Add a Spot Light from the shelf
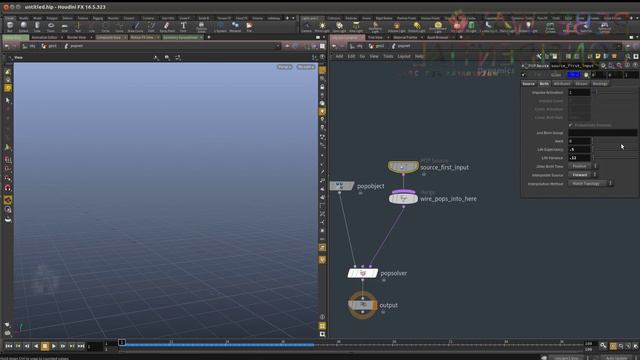The image size is (640, 360). [x=339, y=27]
